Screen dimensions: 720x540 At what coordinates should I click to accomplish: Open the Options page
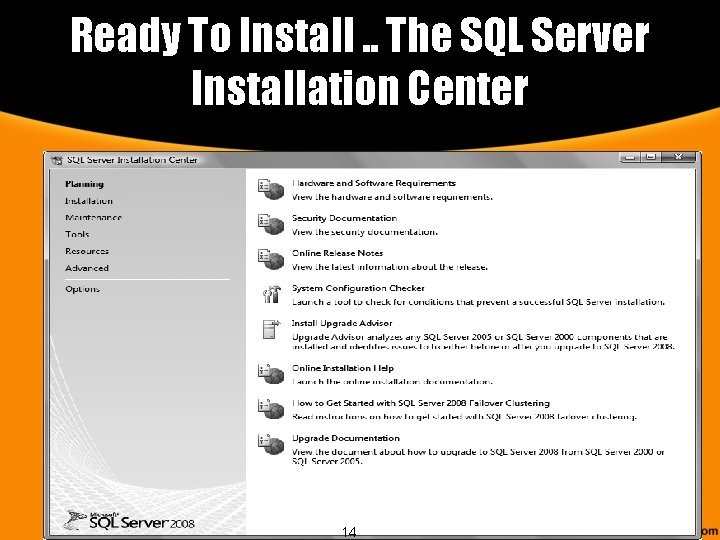pyautogui.click(x=82, y=289)
